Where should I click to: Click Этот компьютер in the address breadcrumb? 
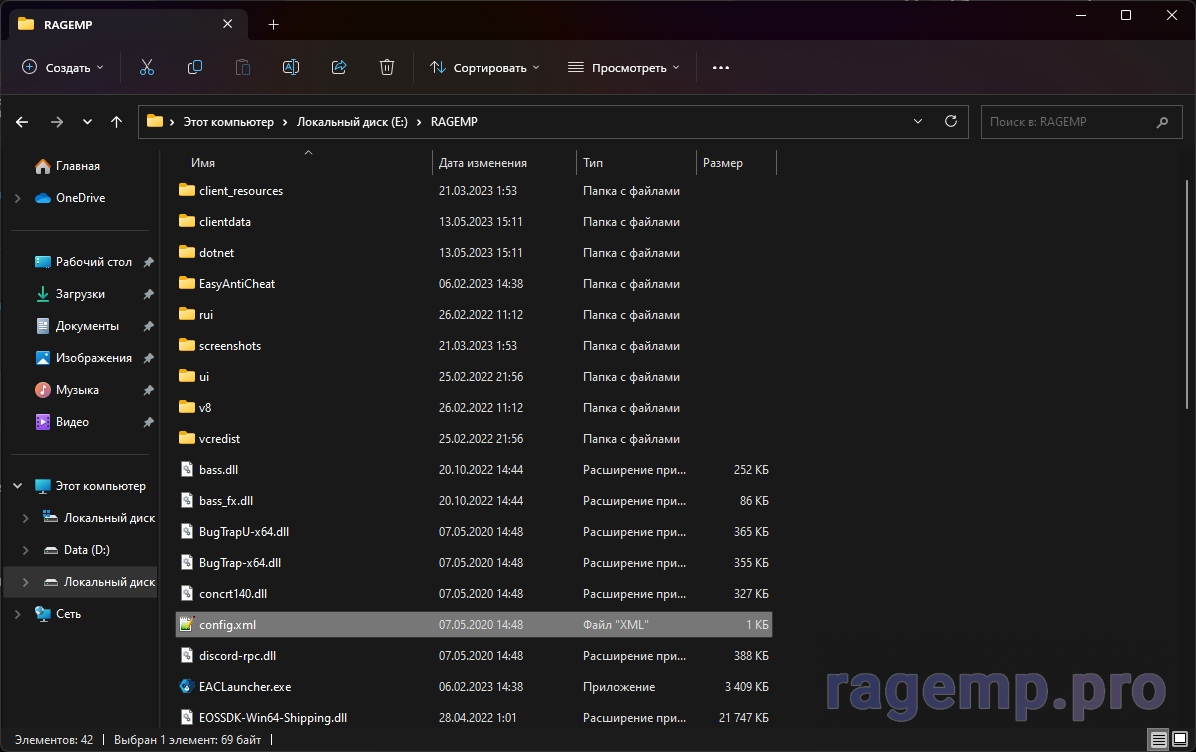tap(228, 122)
